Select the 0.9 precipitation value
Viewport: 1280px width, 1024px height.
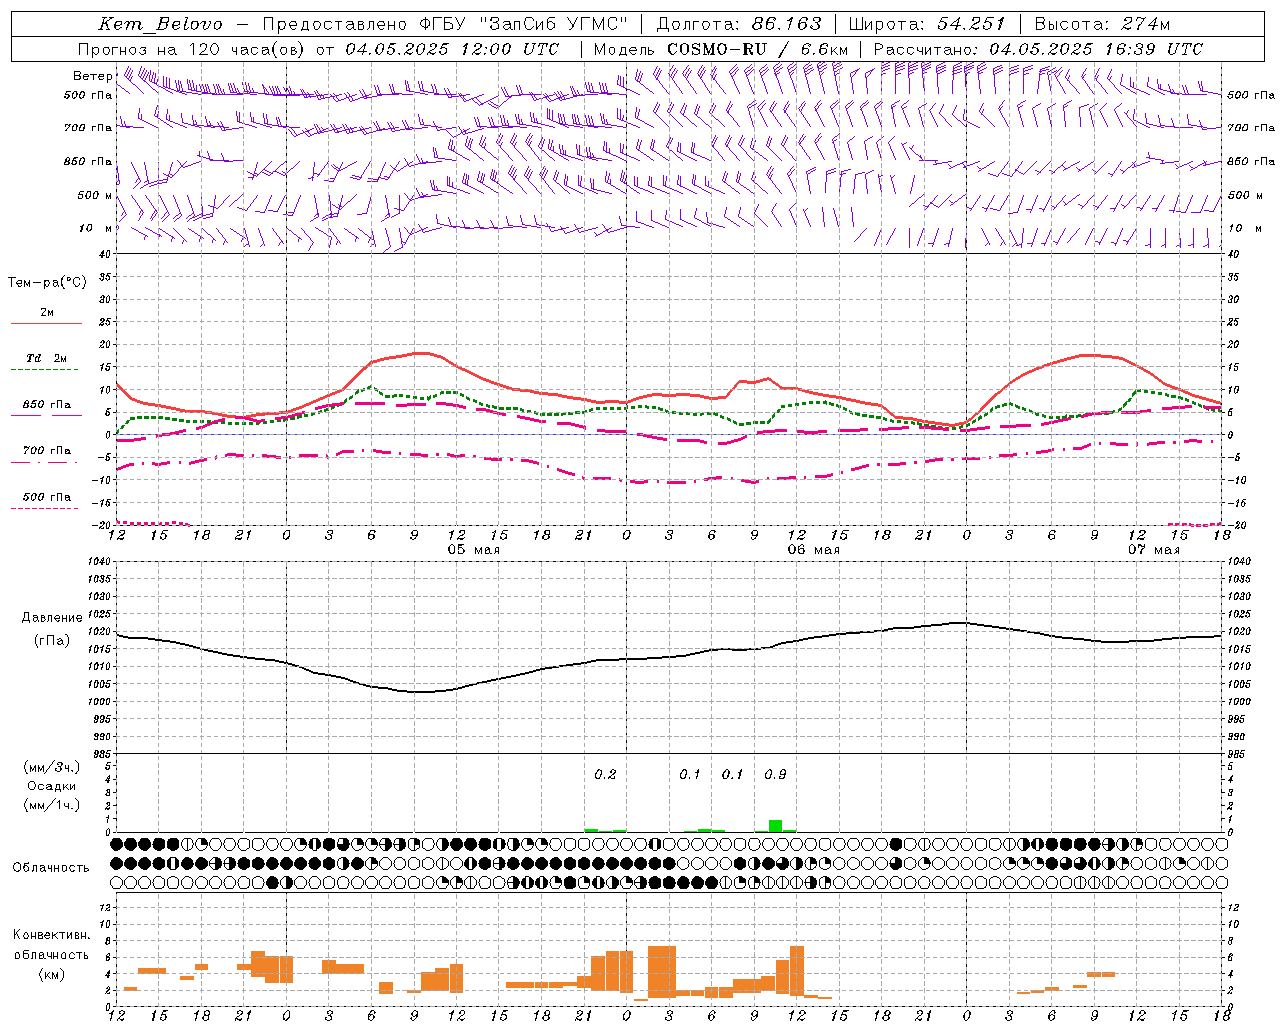coord(775,775)
